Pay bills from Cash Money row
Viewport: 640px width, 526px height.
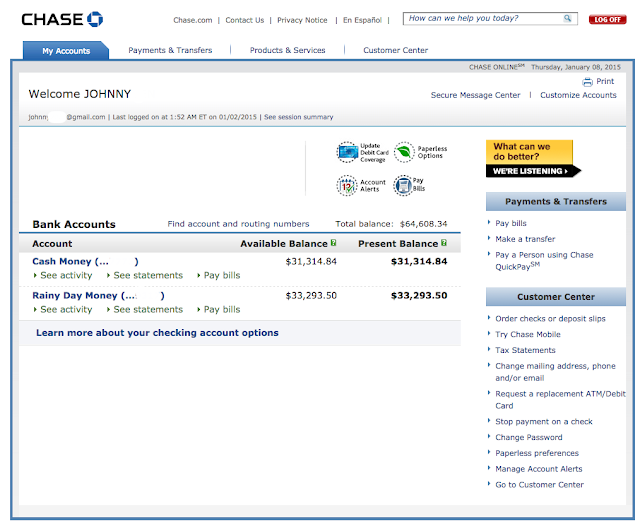point(222,275)
